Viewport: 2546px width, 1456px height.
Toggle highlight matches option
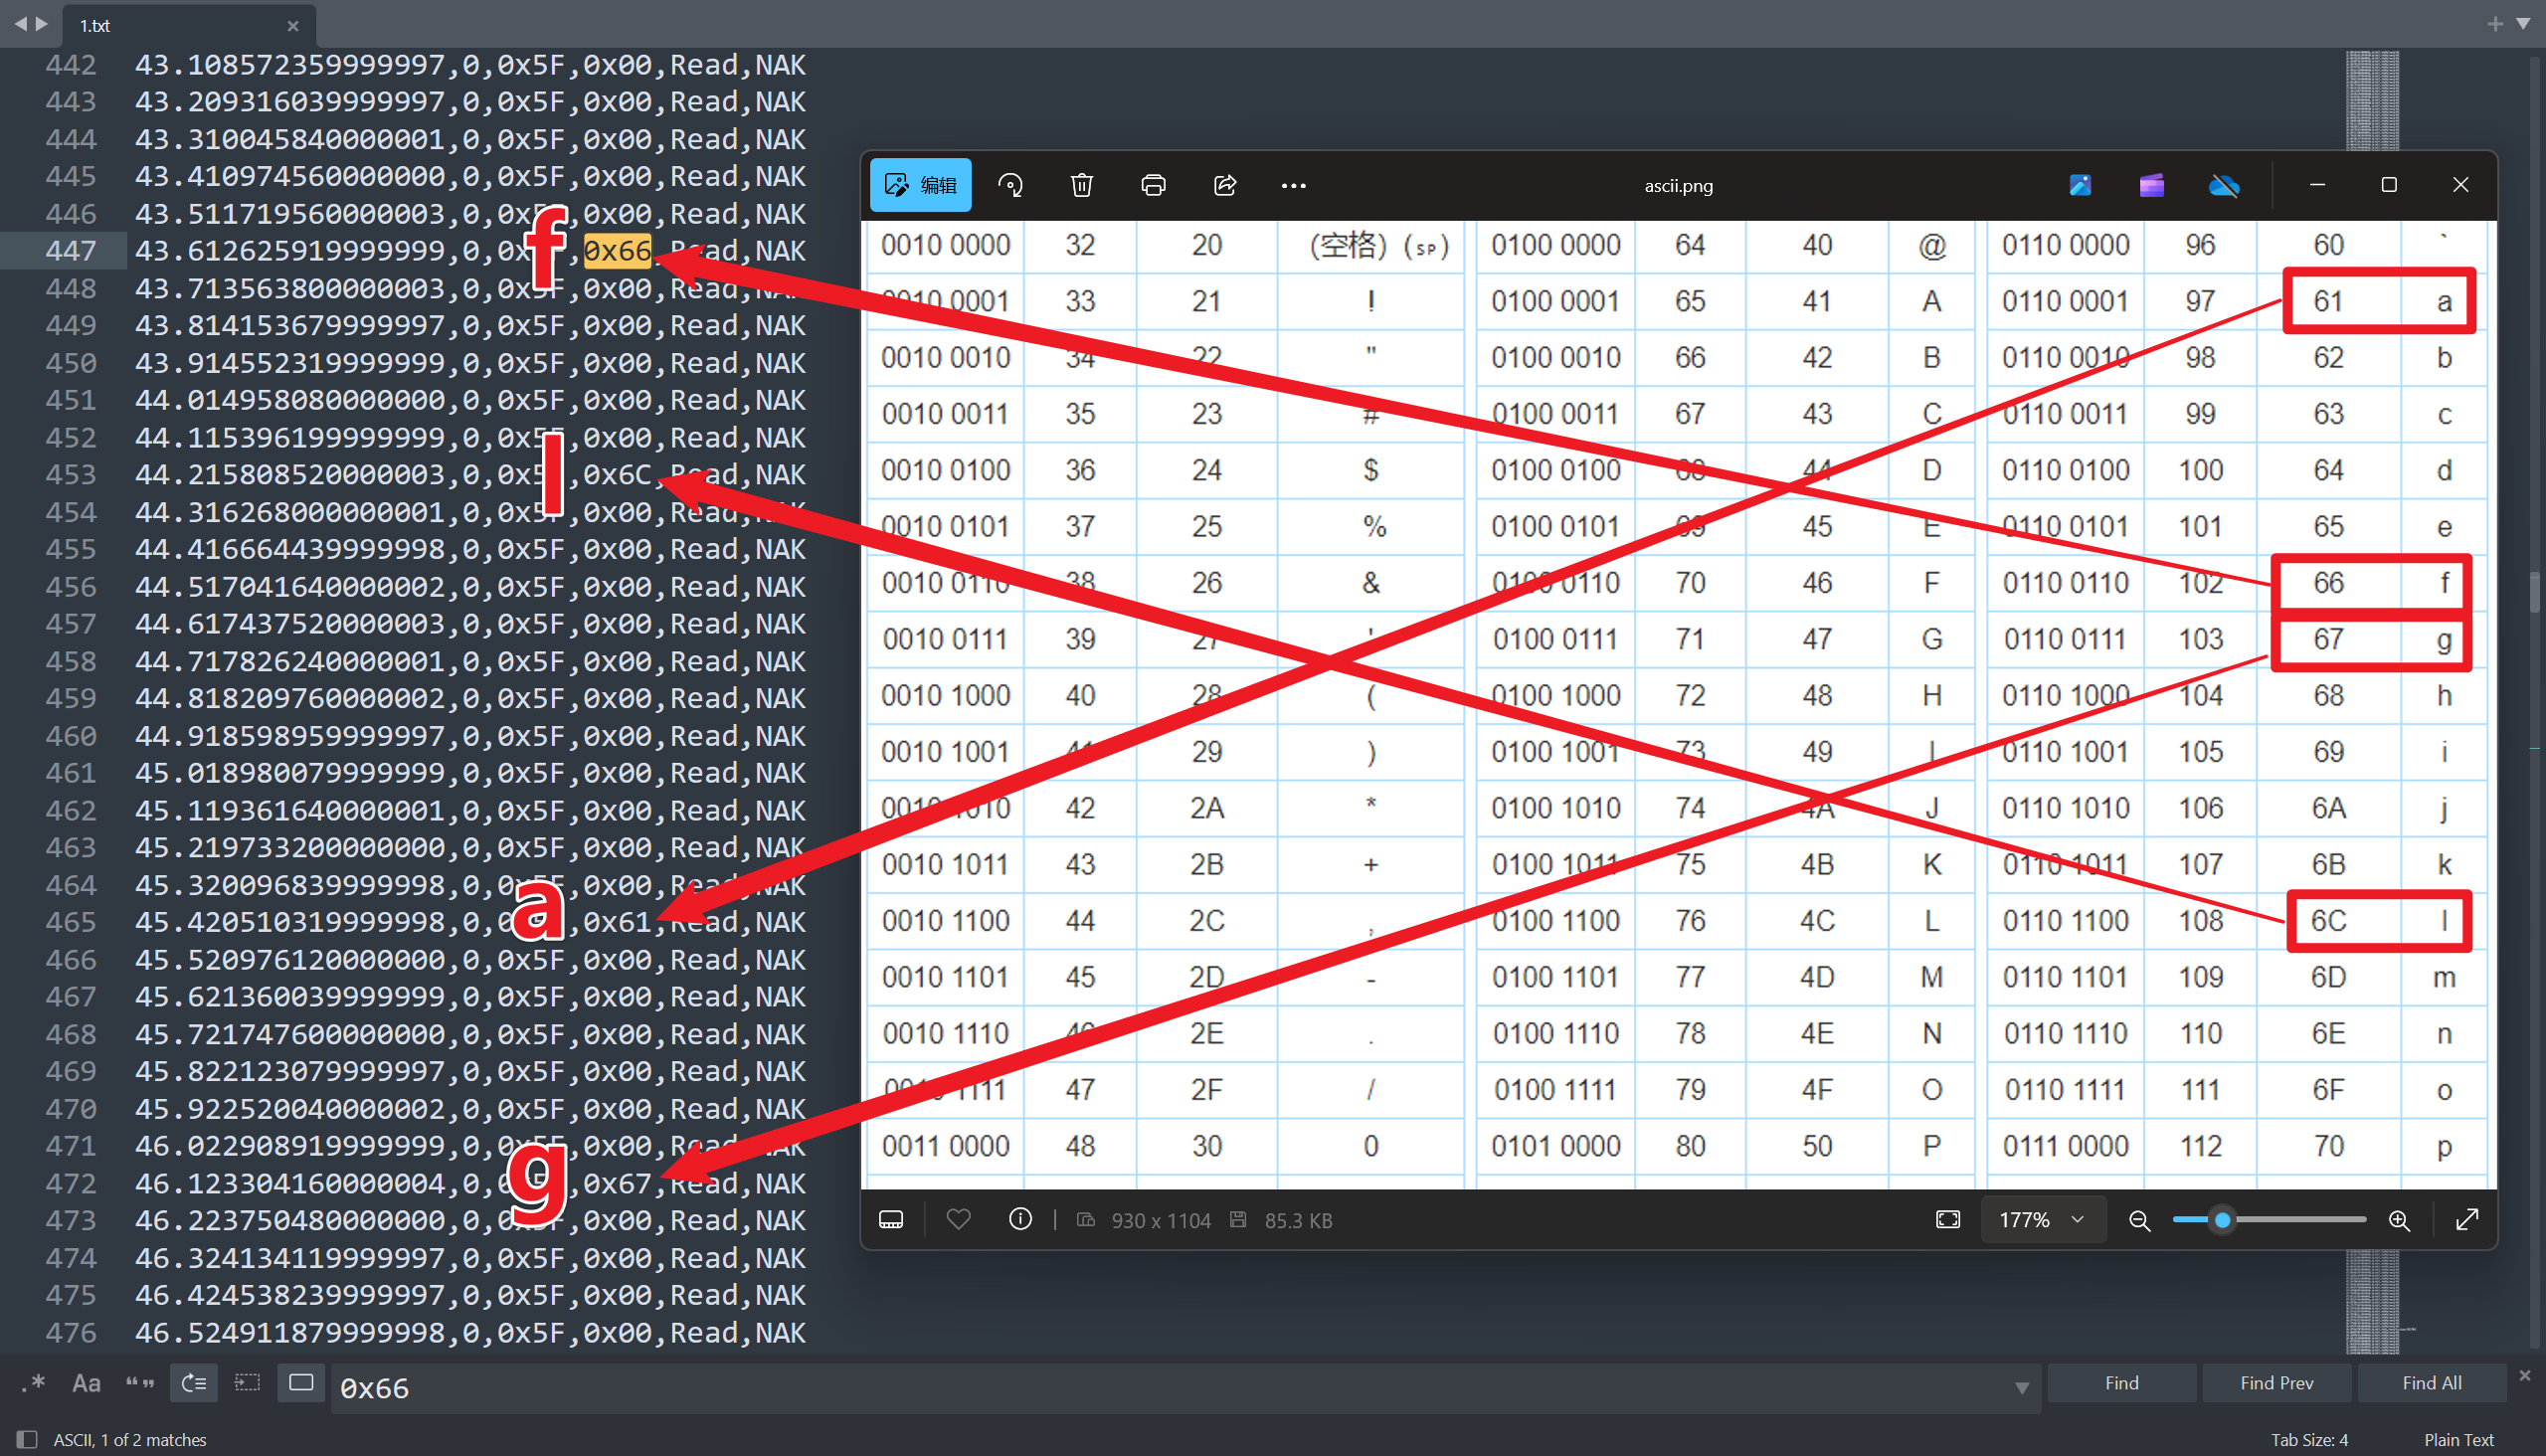click(x=301, y=1384)
